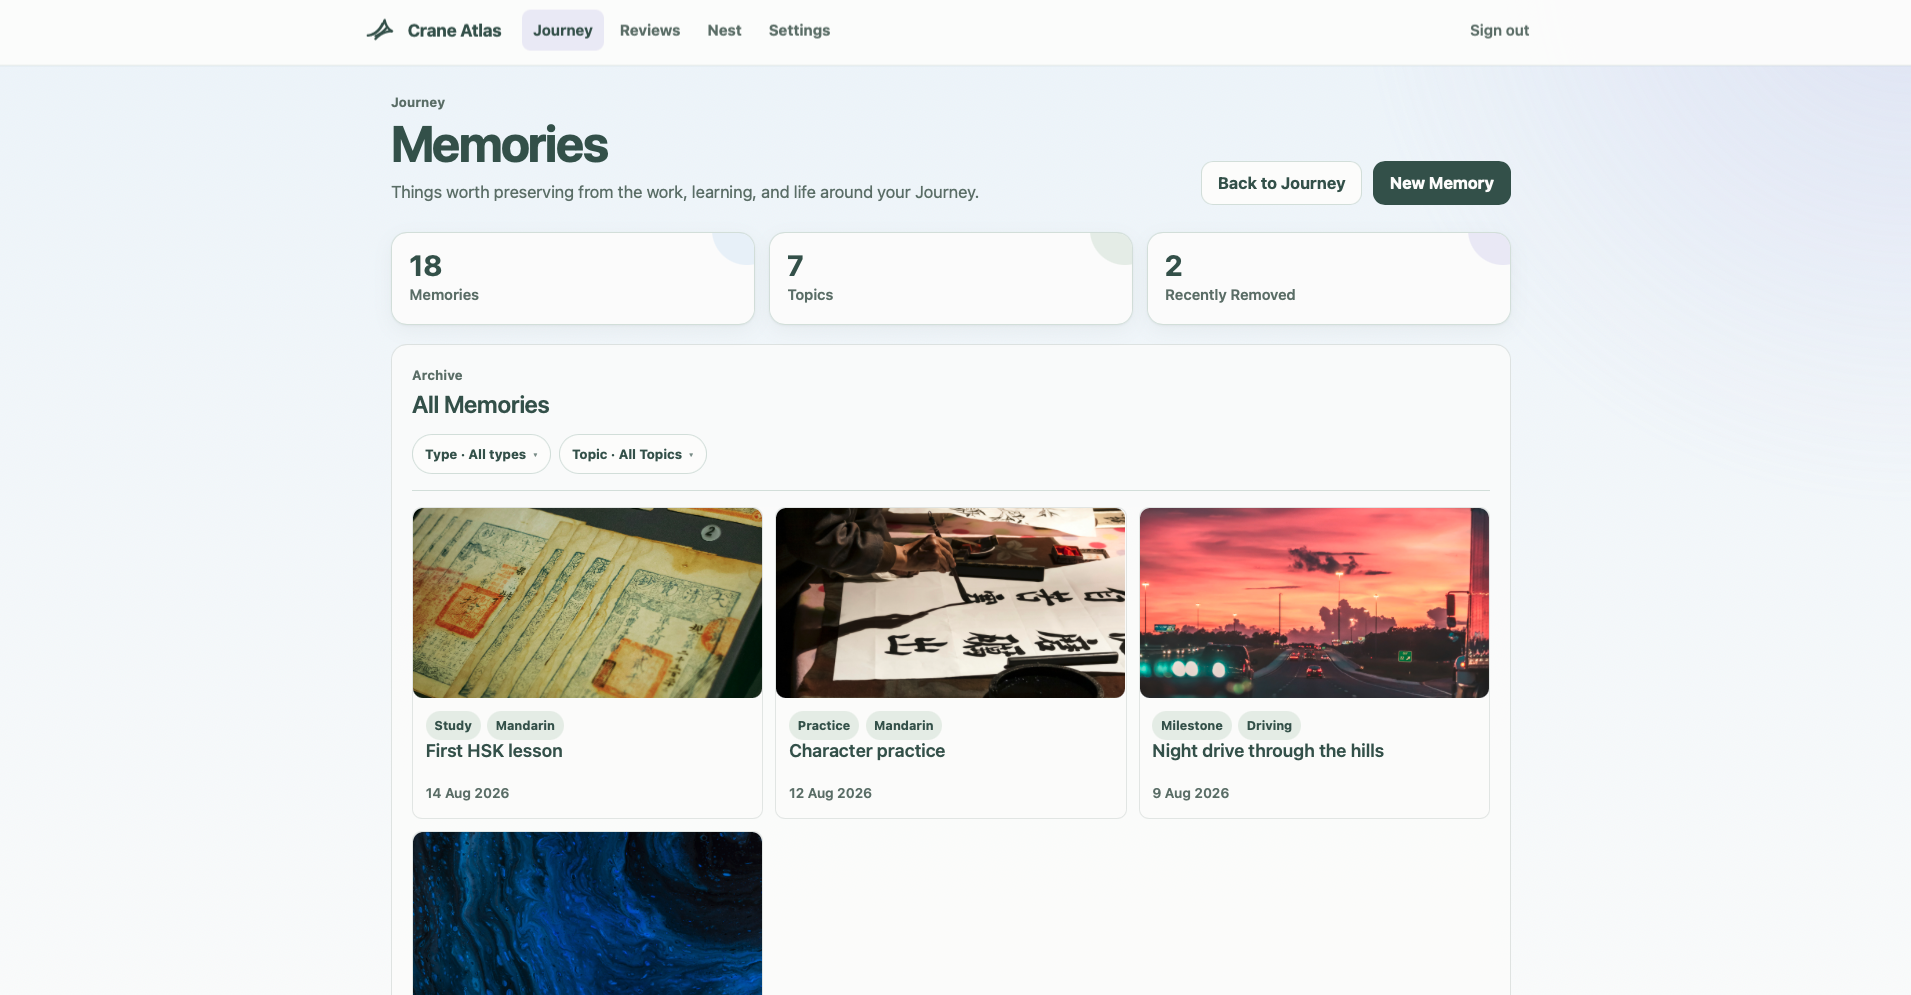Image resolution: width=1911 pixels, height=995 pixels.
Task: Open the 2 Recently Removed card
Action: [1329, 279]
